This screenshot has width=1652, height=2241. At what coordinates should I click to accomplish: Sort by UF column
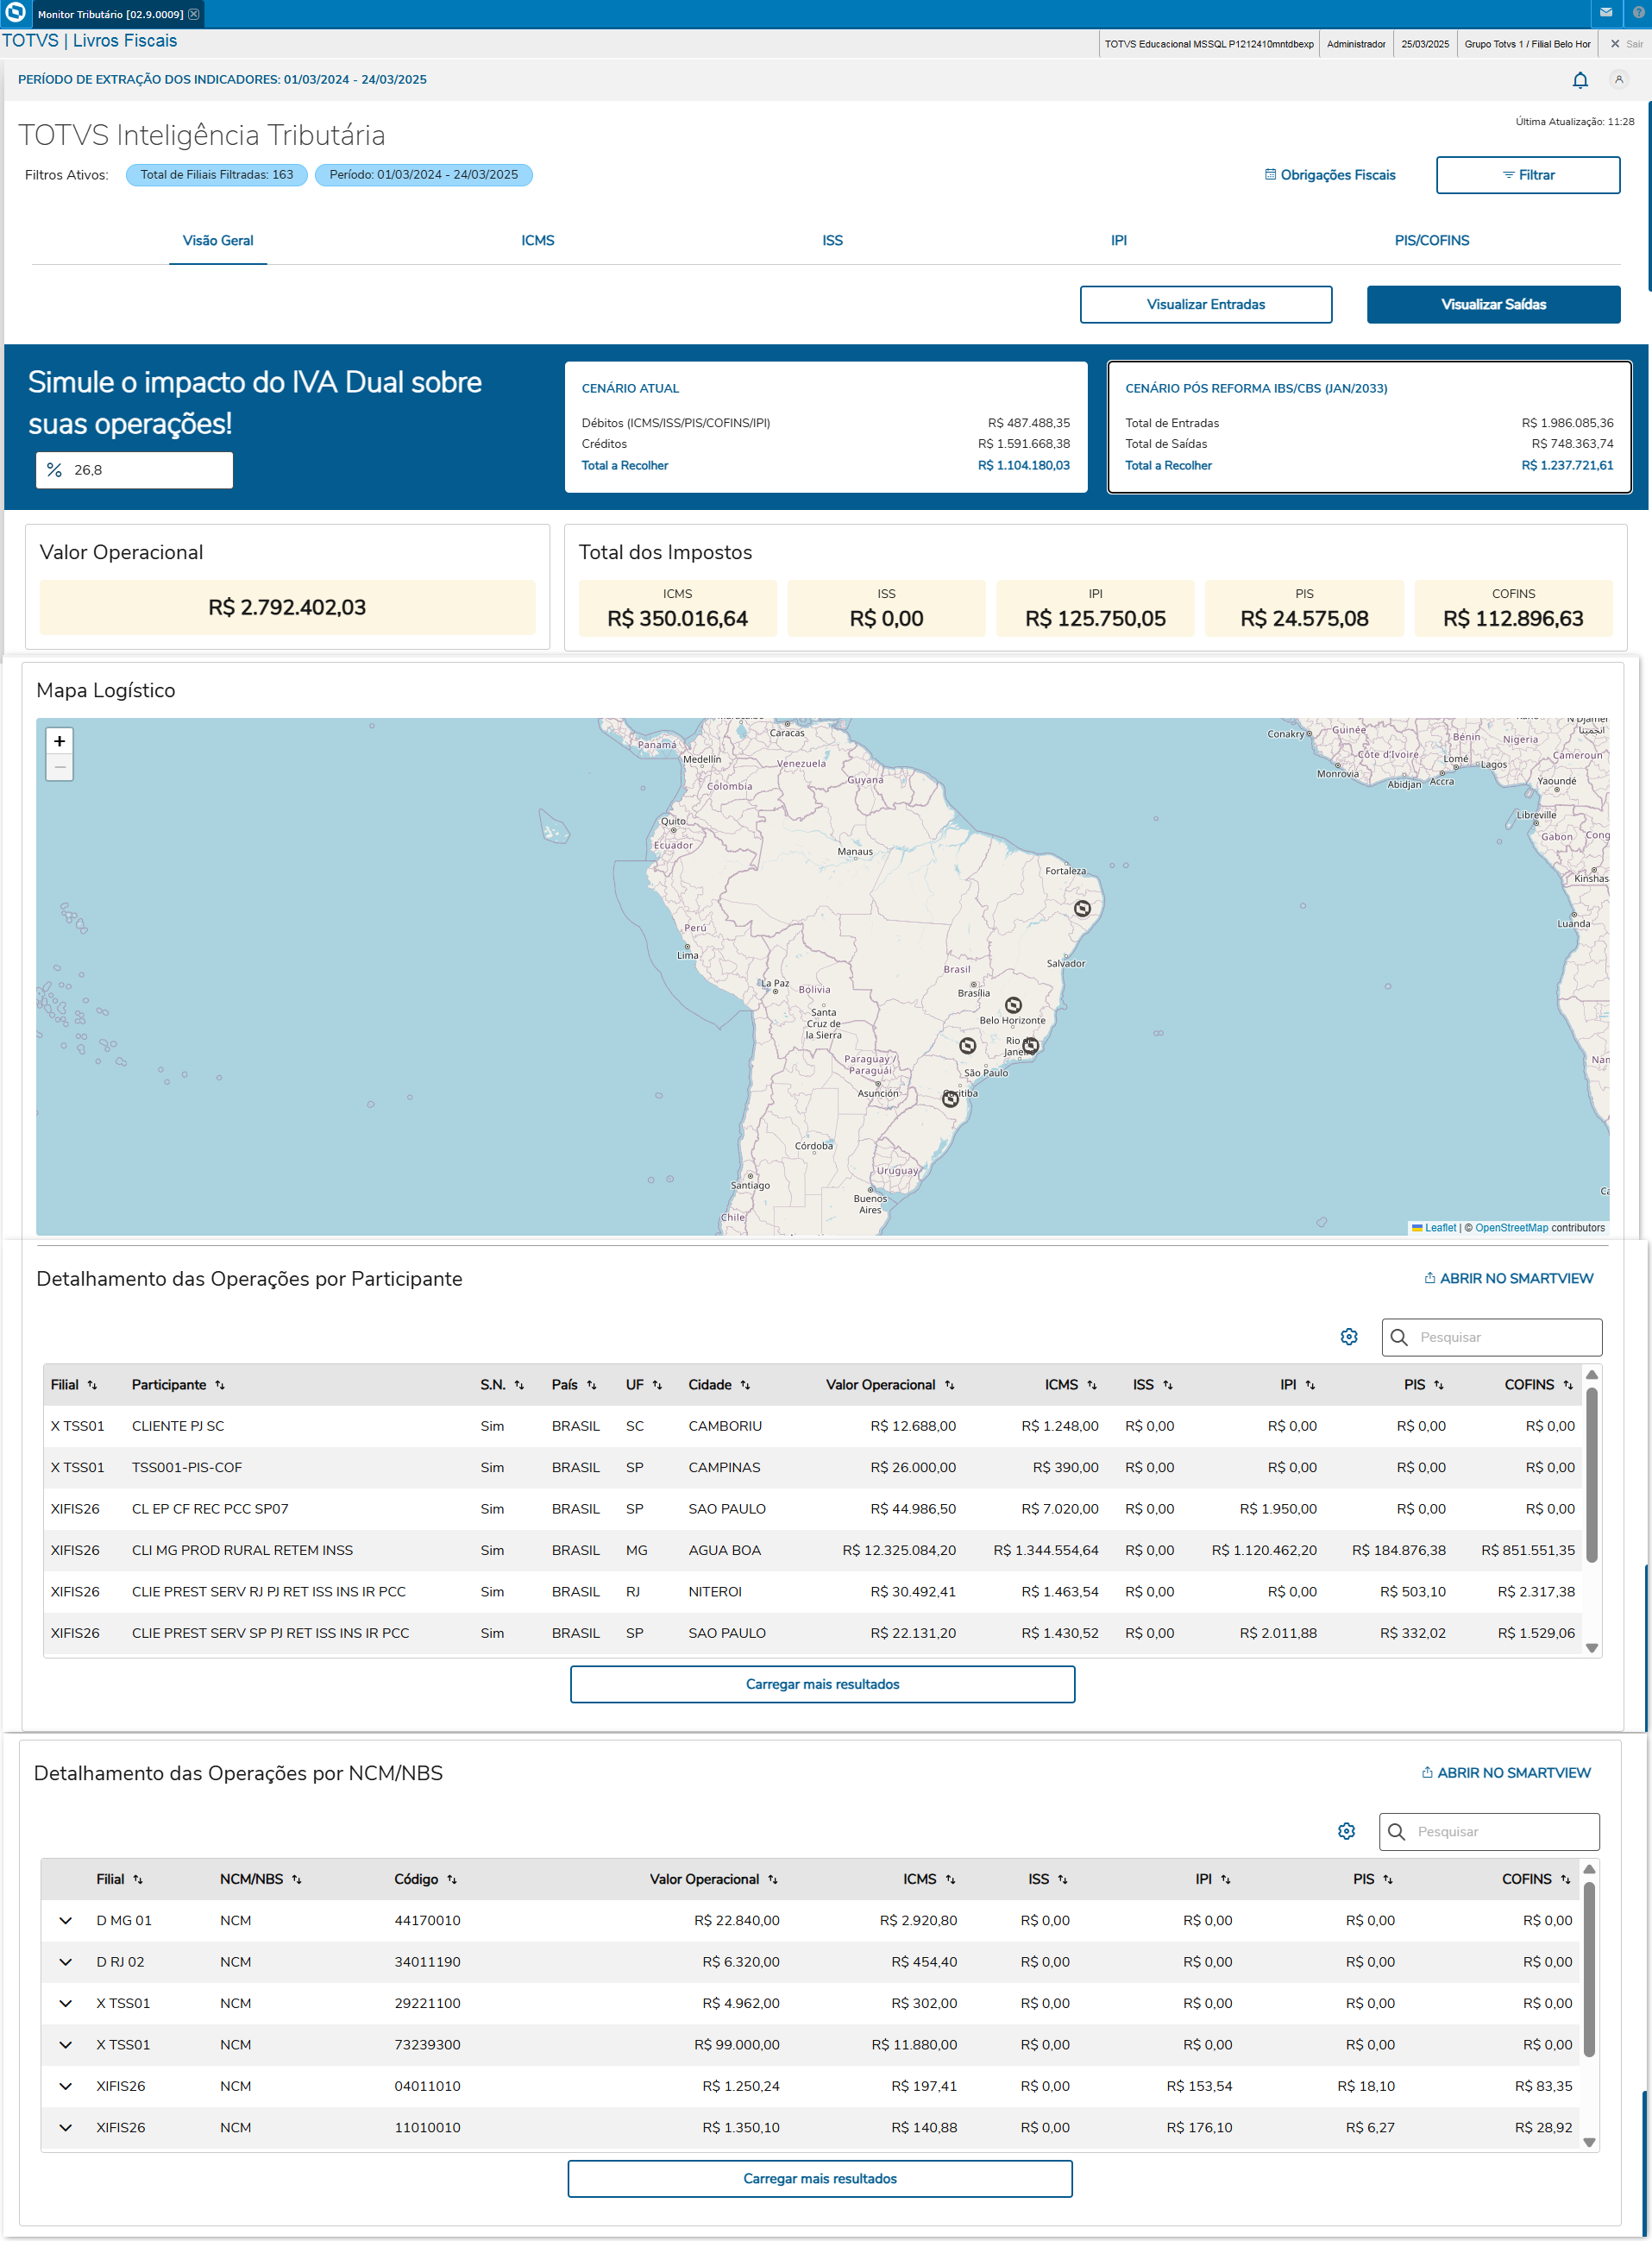pos(657,1385)
